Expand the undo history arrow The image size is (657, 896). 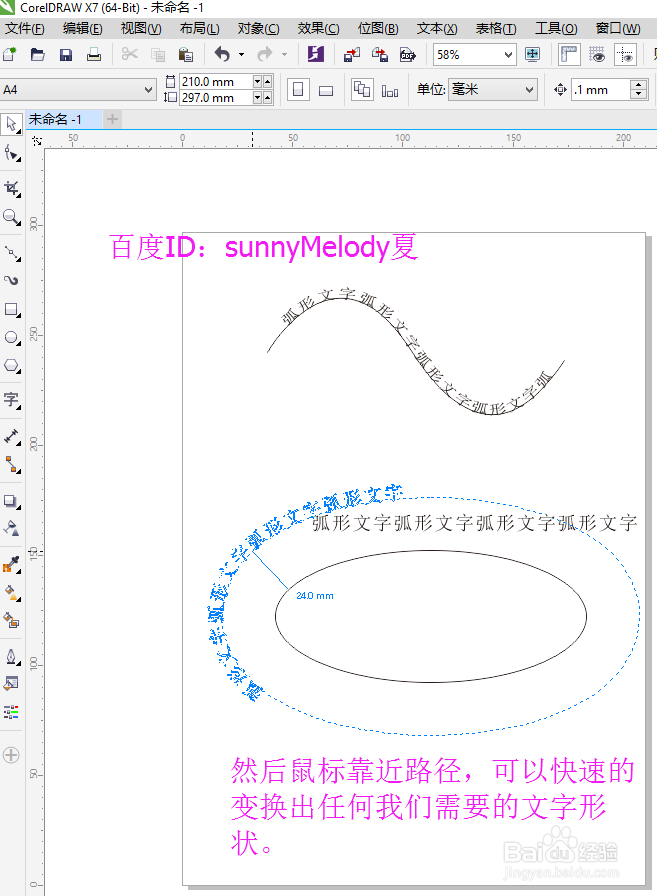point(242,55)
